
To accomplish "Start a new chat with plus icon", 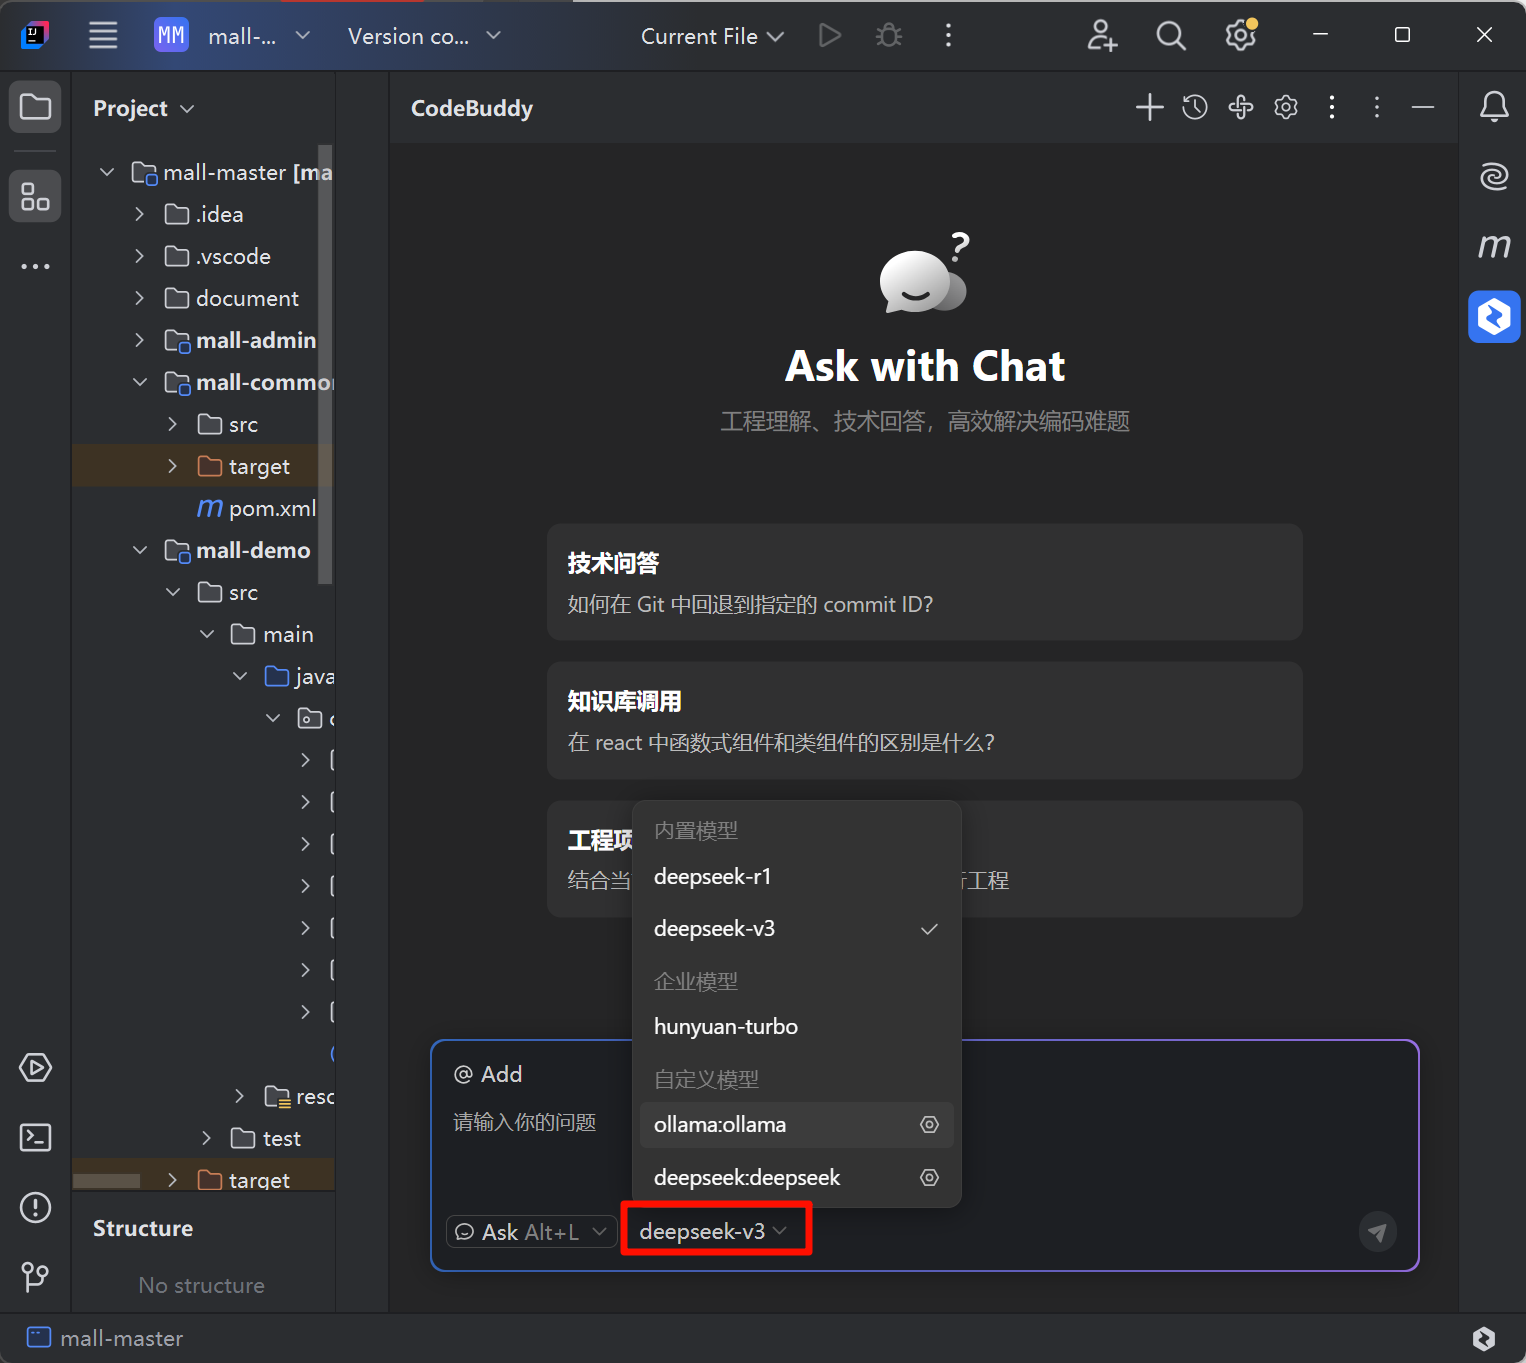I will tap(1149, 108).
